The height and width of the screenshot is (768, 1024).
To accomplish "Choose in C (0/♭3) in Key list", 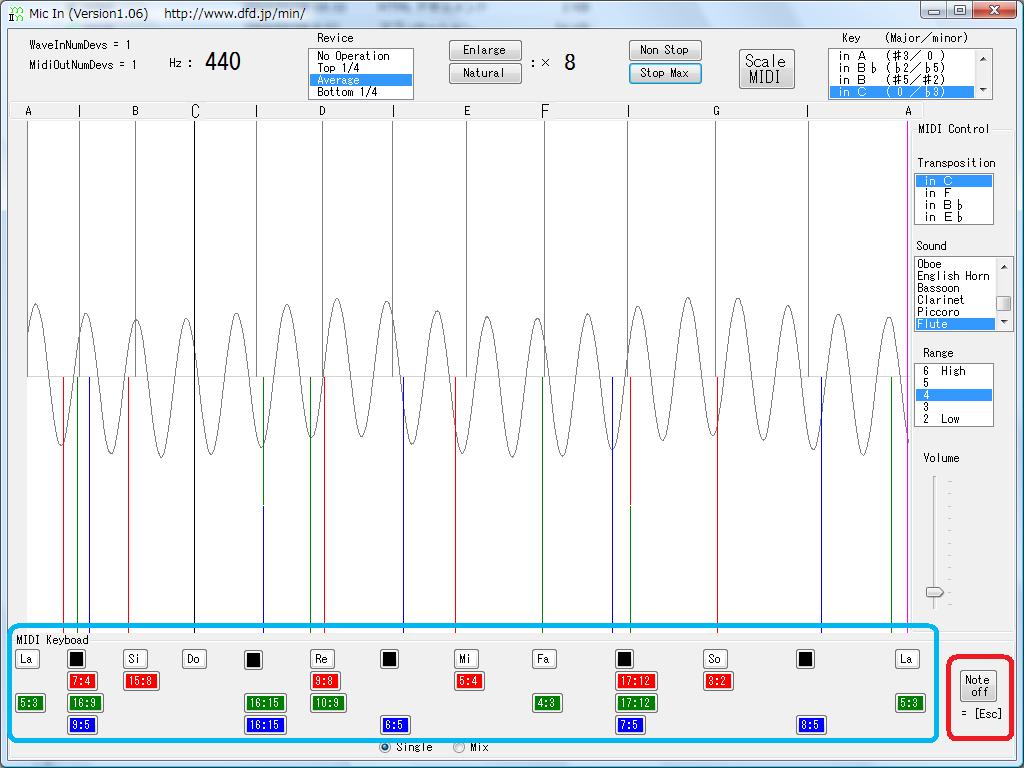I will (902, 92).
